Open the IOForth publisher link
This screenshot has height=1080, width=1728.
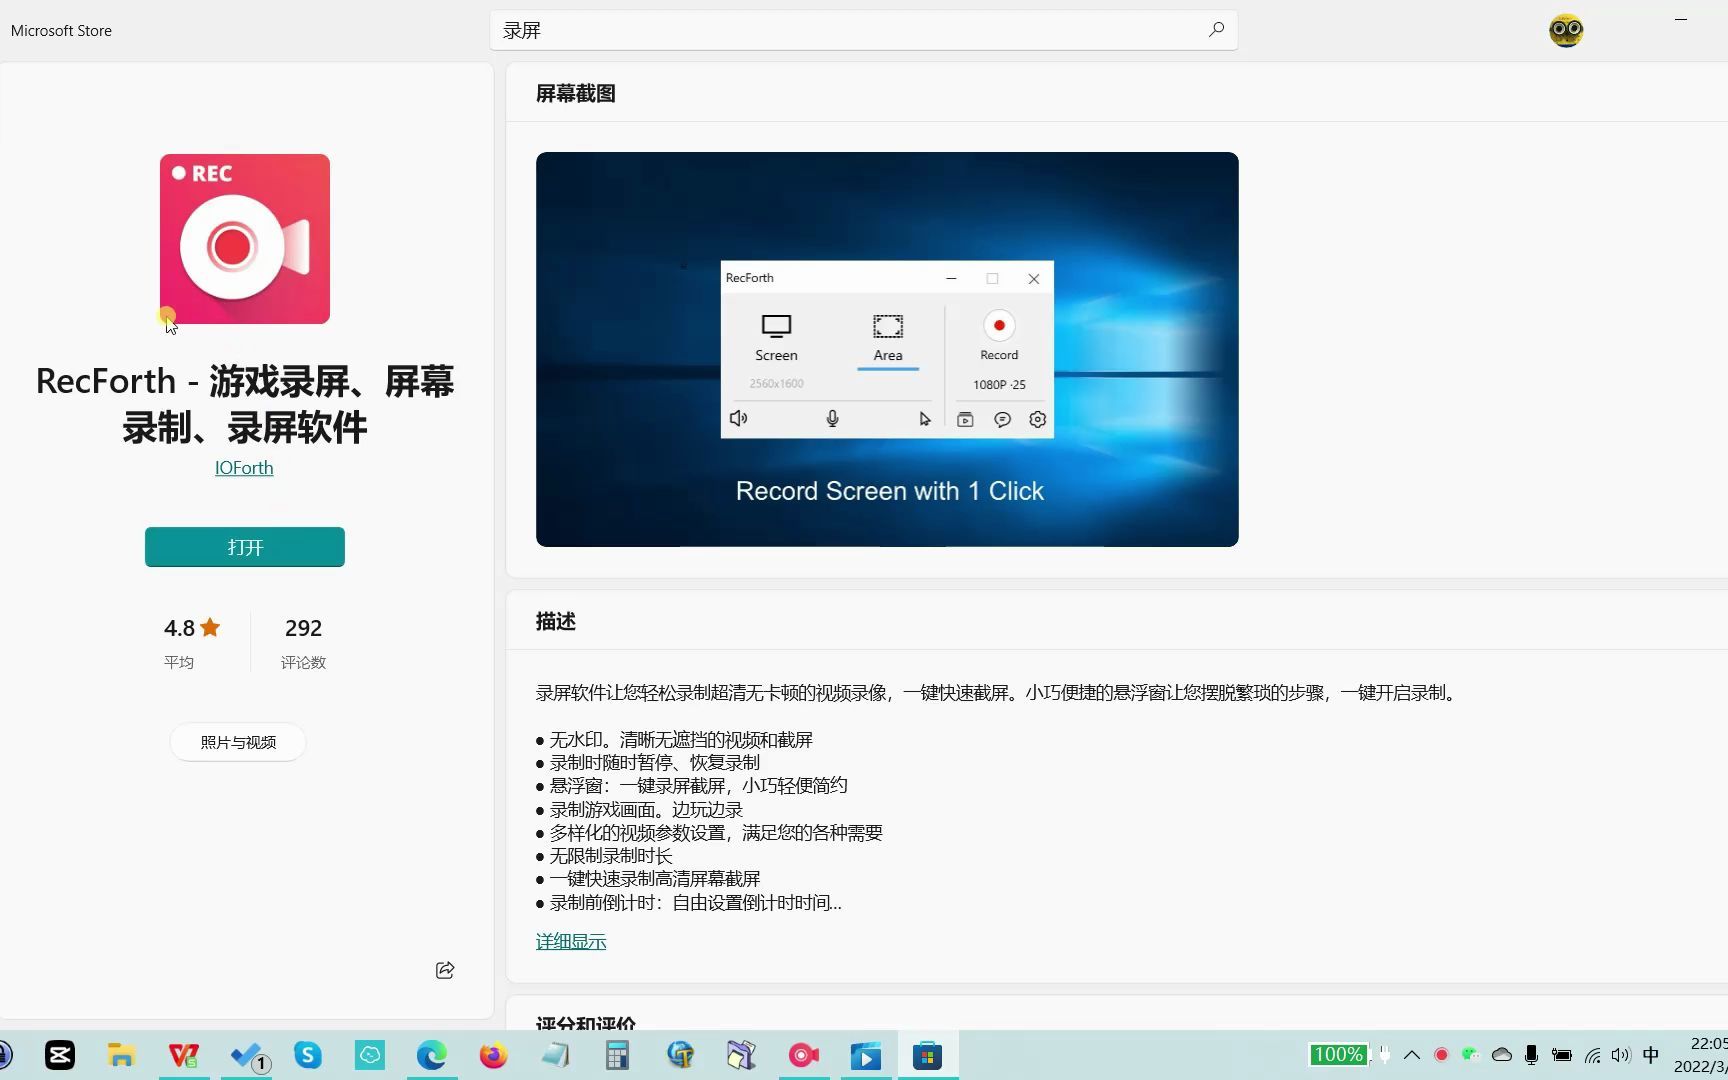pyautogui.click(x=243, y=467)
